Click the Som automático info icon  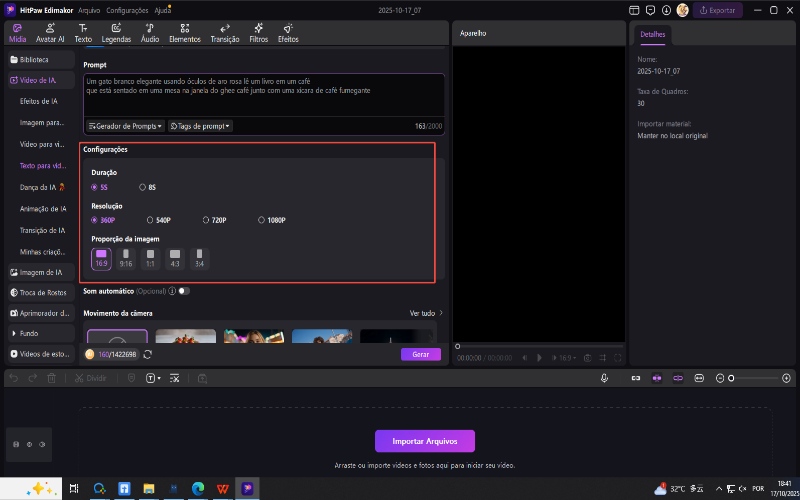(x=172, y=291)
